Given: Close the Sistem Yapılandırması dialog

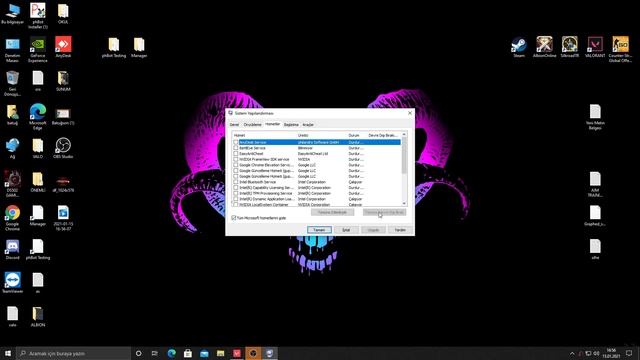Looking at the screenshot, I should tap(410, 113).
